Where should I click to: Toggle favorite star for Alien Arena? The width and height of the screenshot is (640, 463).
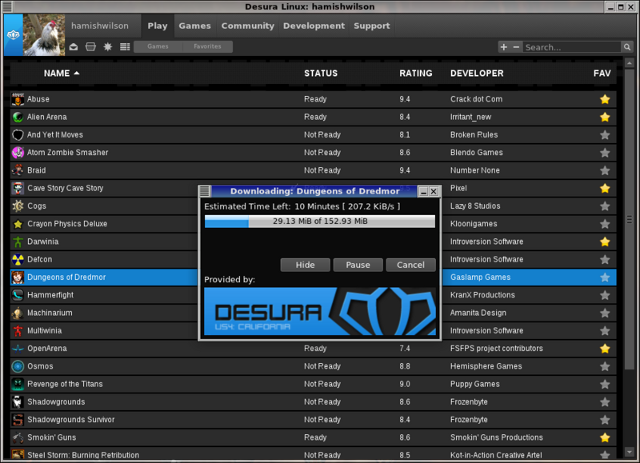point(605,117)
